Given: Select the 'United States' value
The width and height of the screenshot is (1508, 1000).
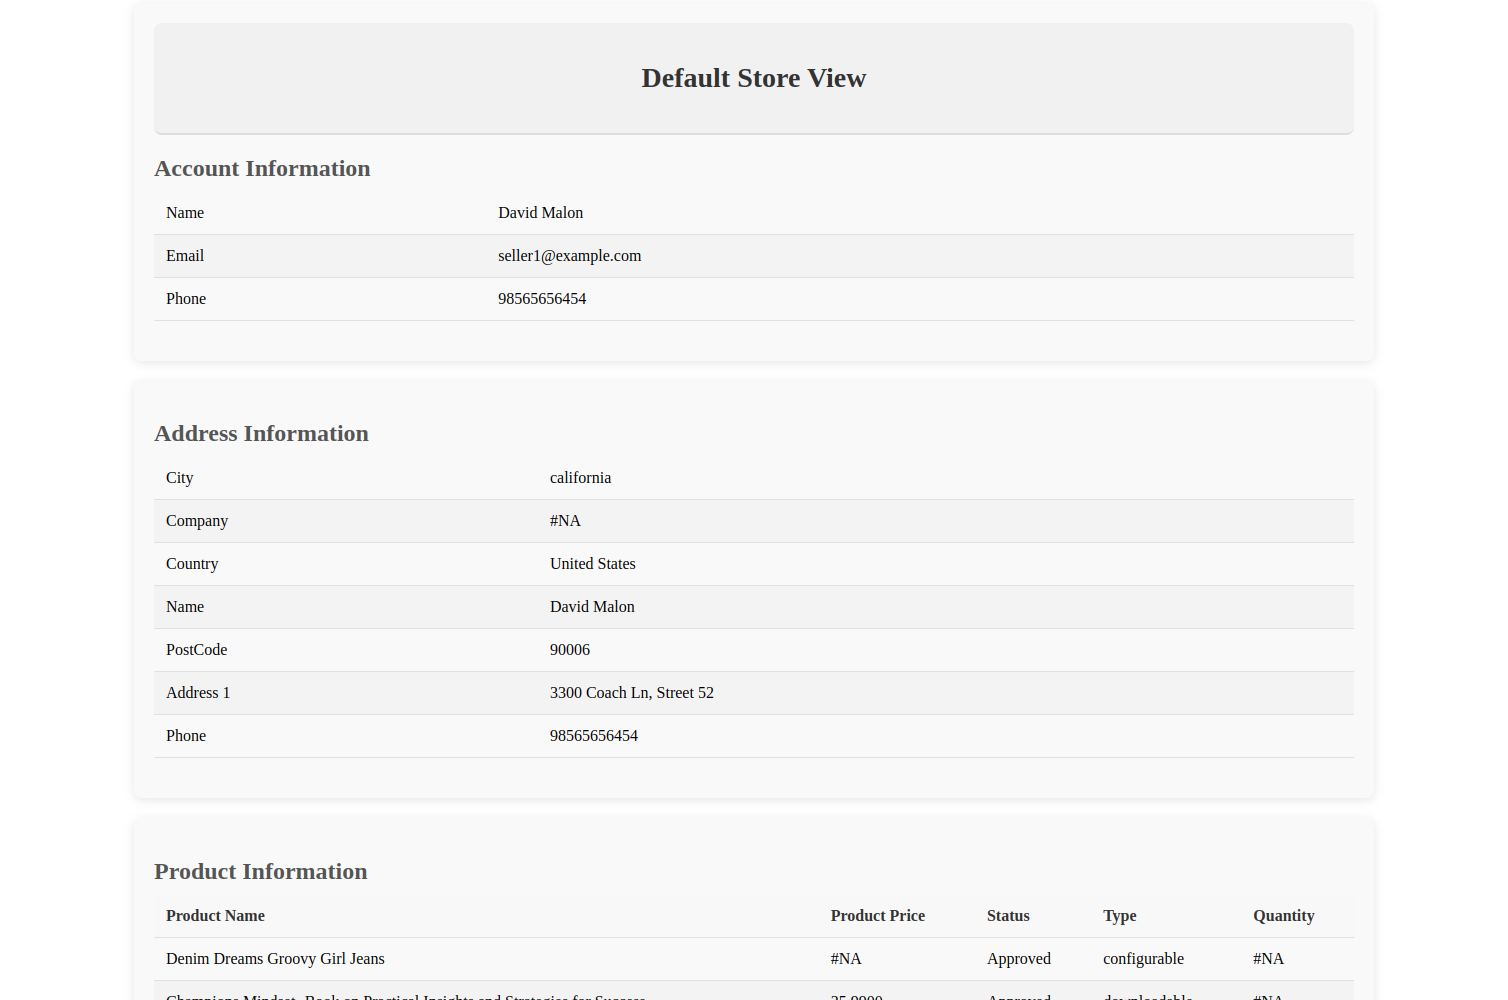Looking at the screenshot, I should [x=593, y=564].
